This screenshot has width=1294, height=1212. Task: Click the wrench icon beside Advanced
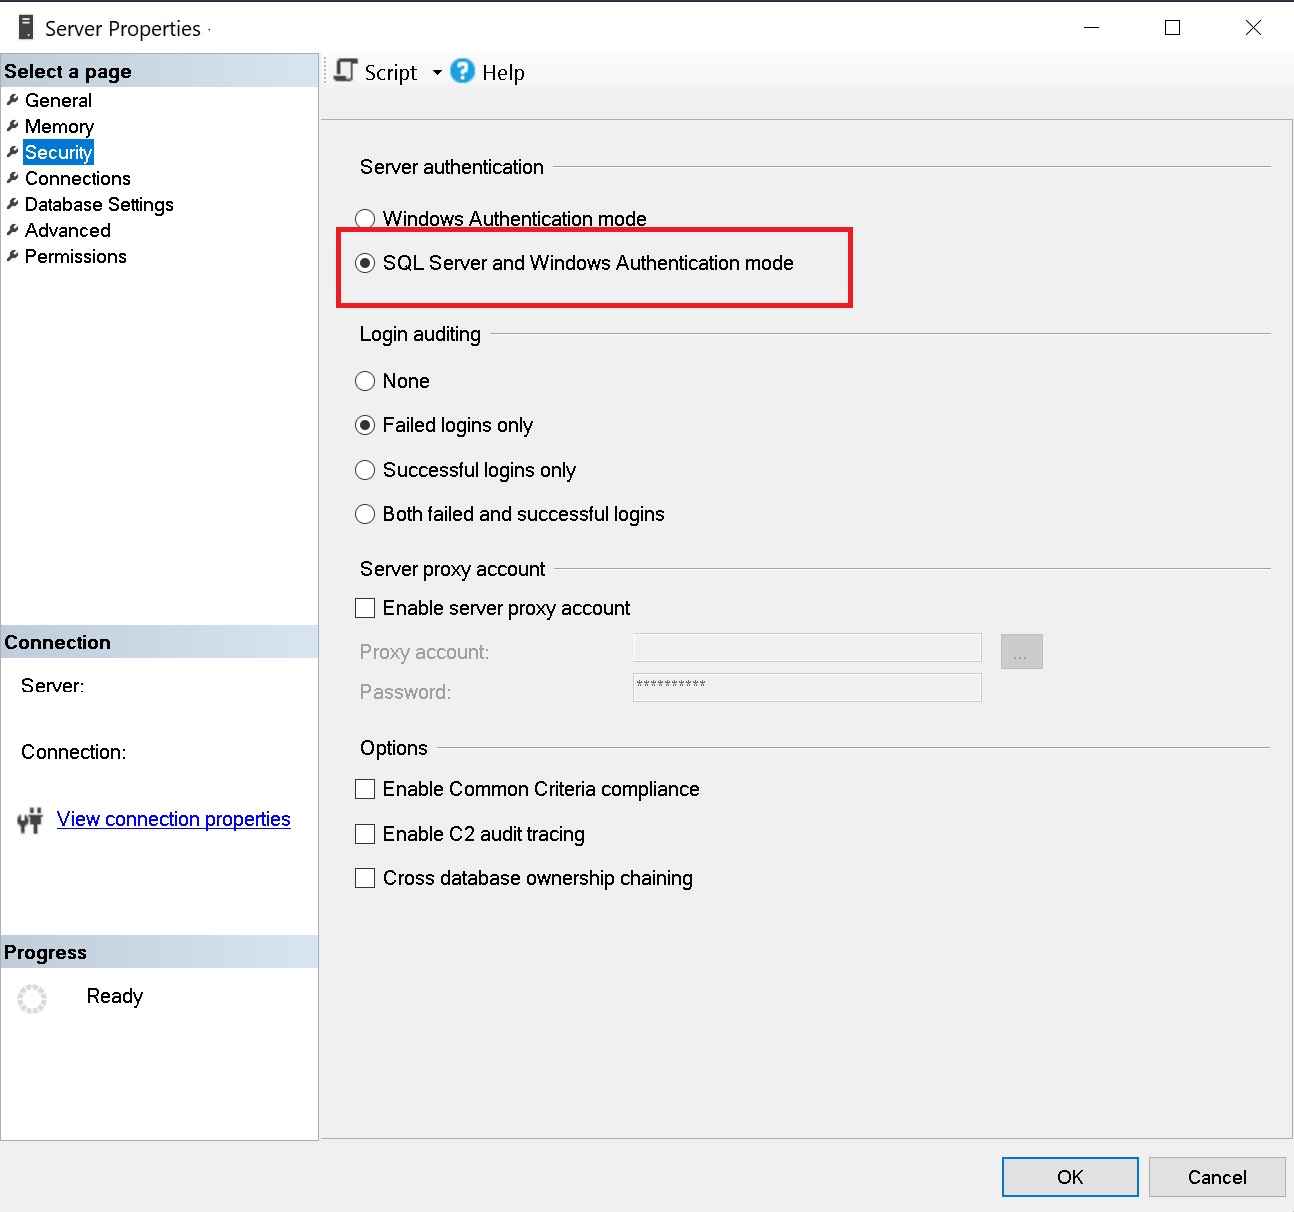point(12,230)
